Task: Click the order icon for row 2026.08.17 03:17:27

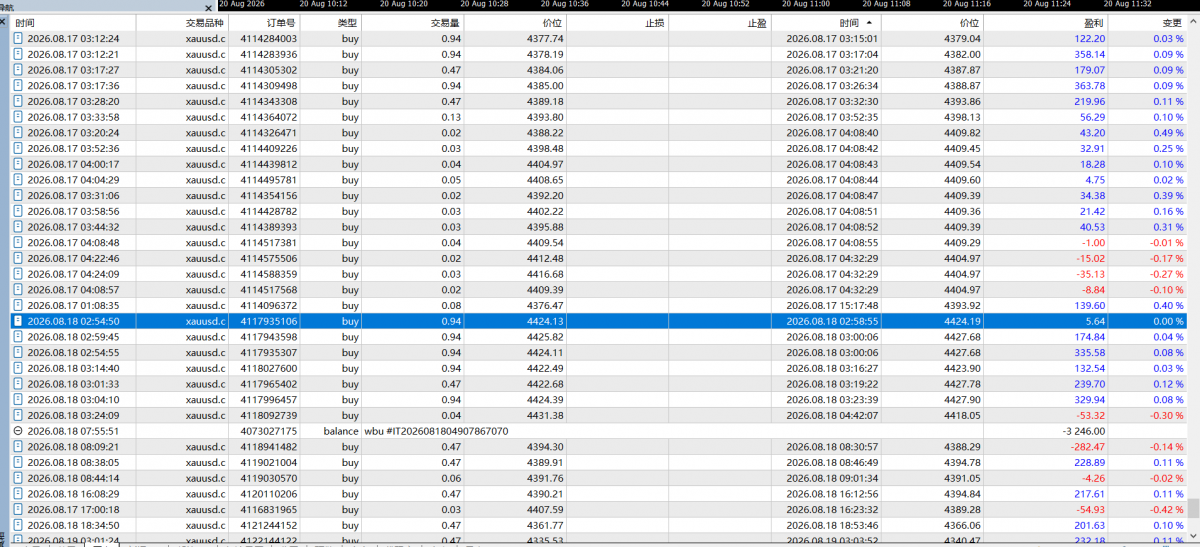Action: pyautogui.click(x=18, y=70)
